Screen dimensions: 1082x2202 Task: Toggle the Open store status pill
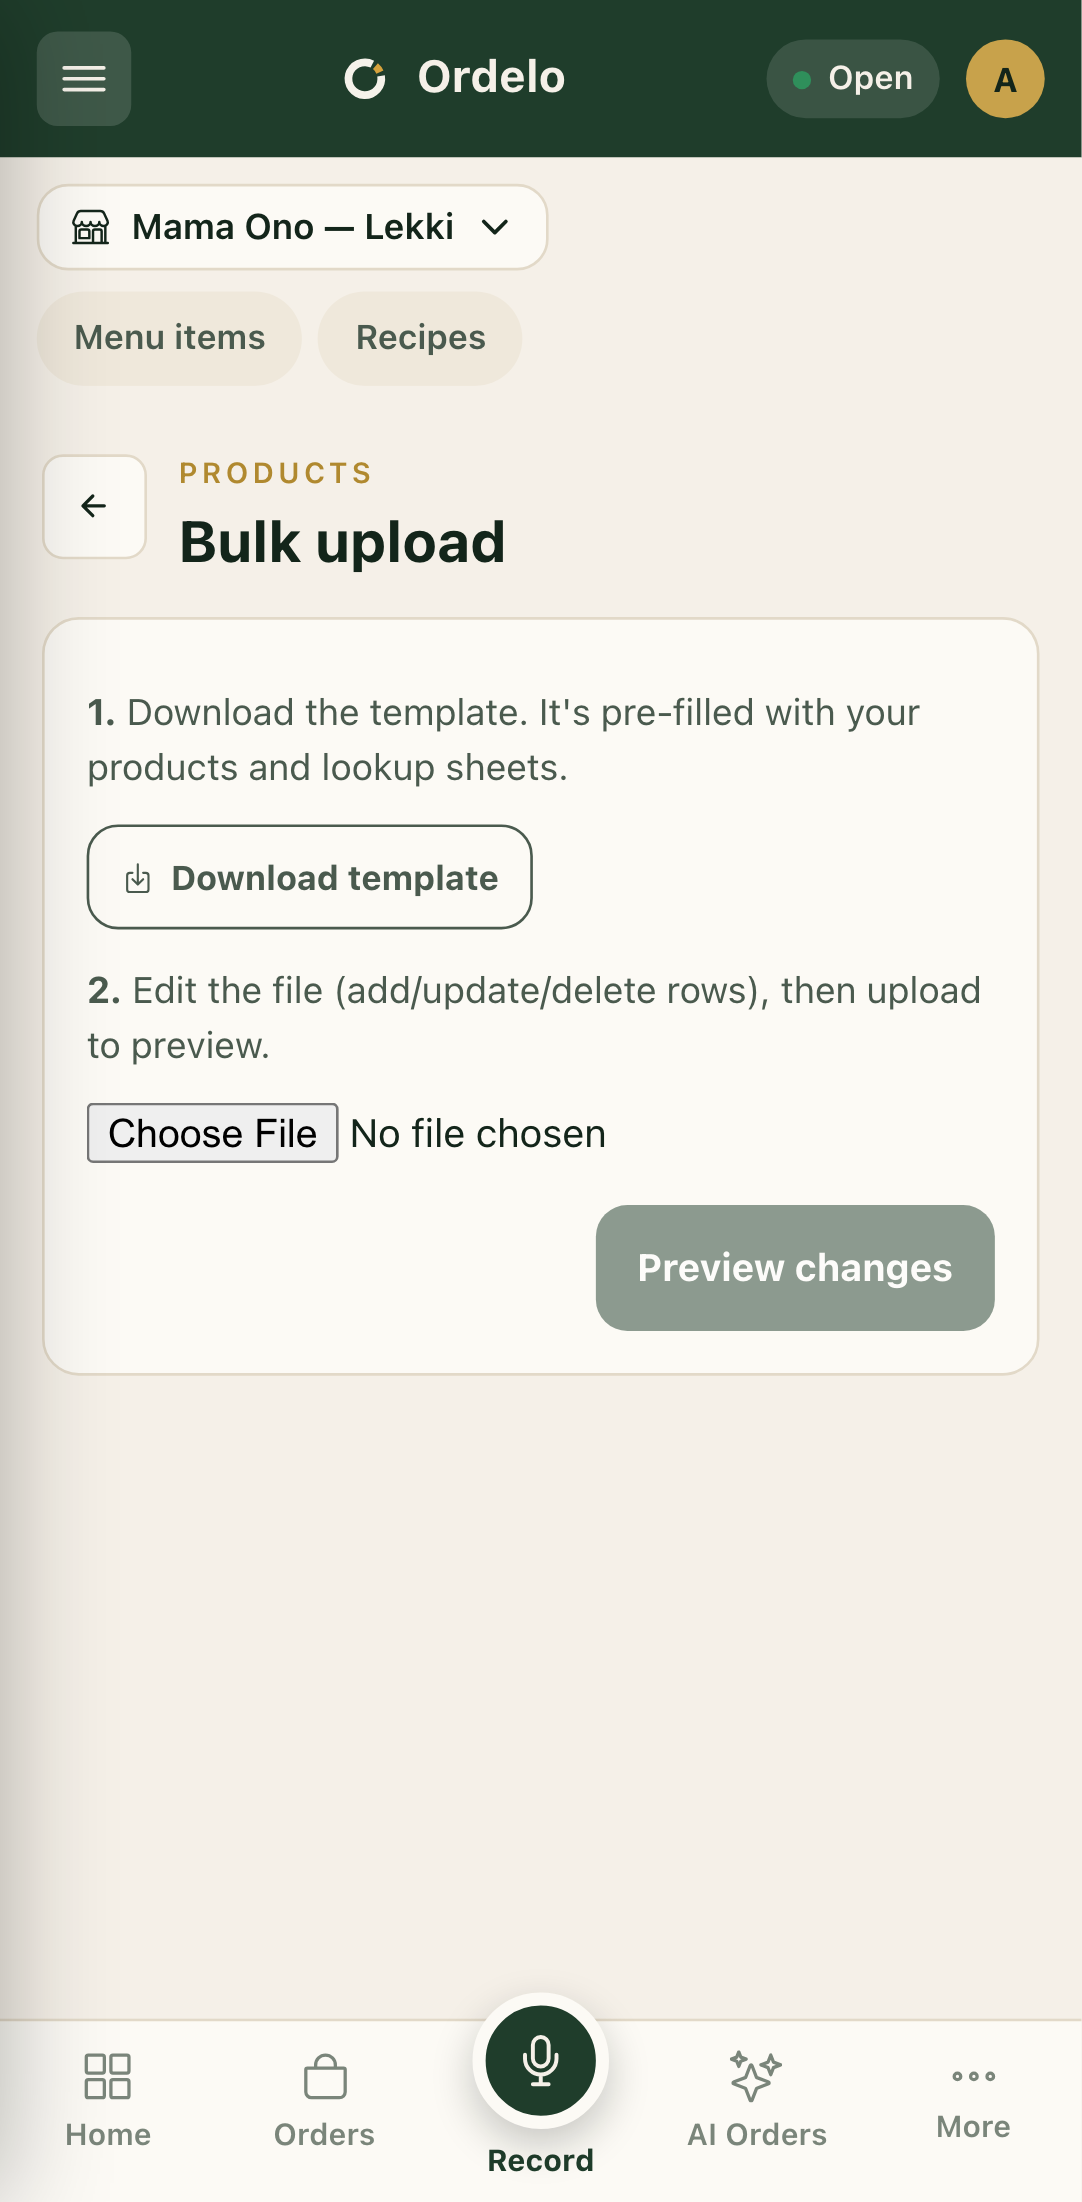pos(853,79)
